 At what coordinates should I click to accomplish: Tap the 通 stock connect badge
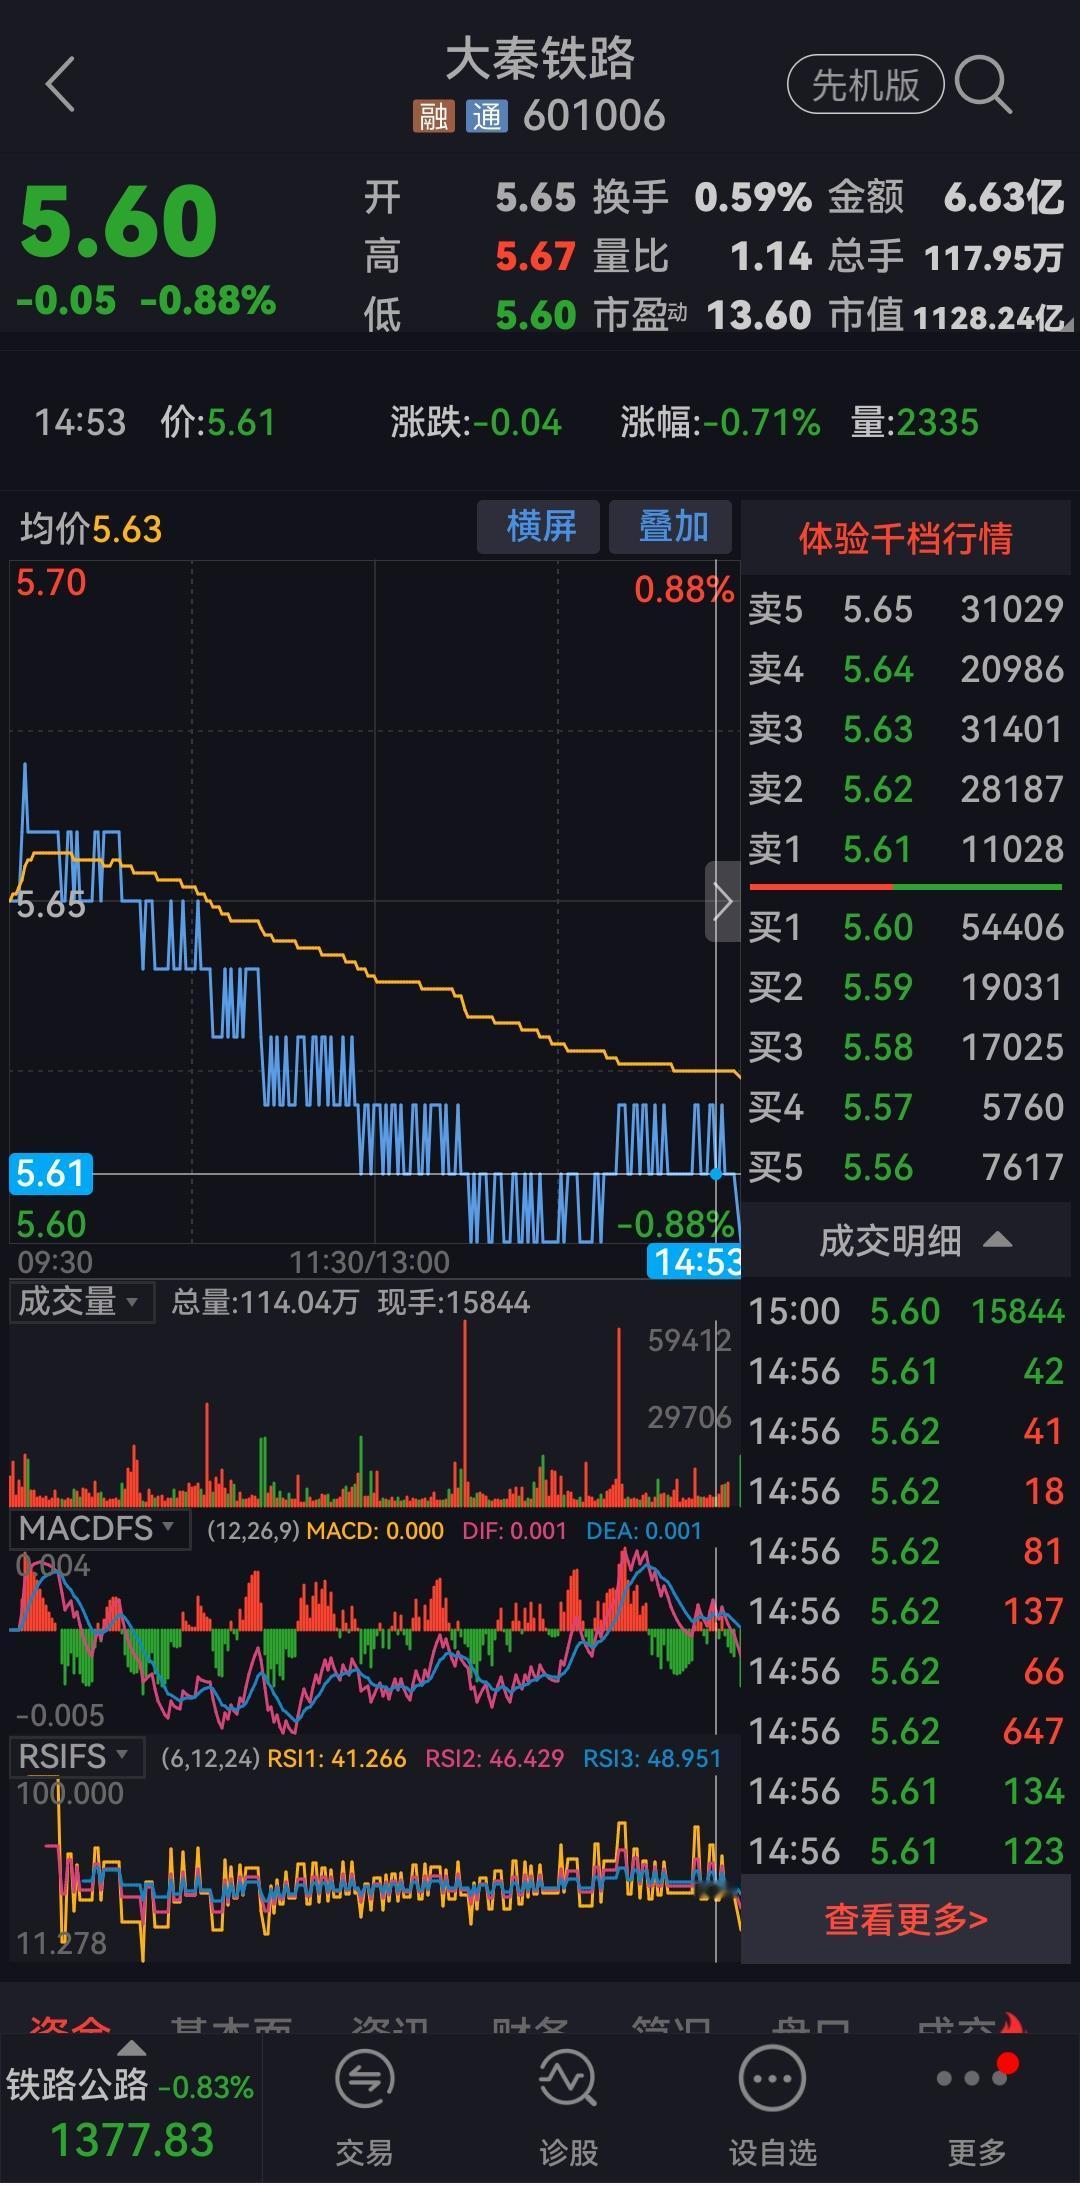[487, 117]
